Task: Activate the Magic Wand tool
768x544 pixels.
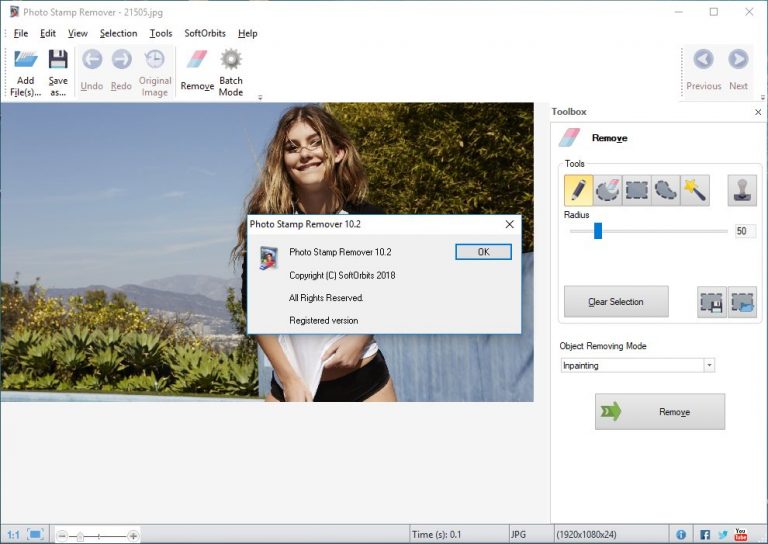Action: tap(695, 190)
